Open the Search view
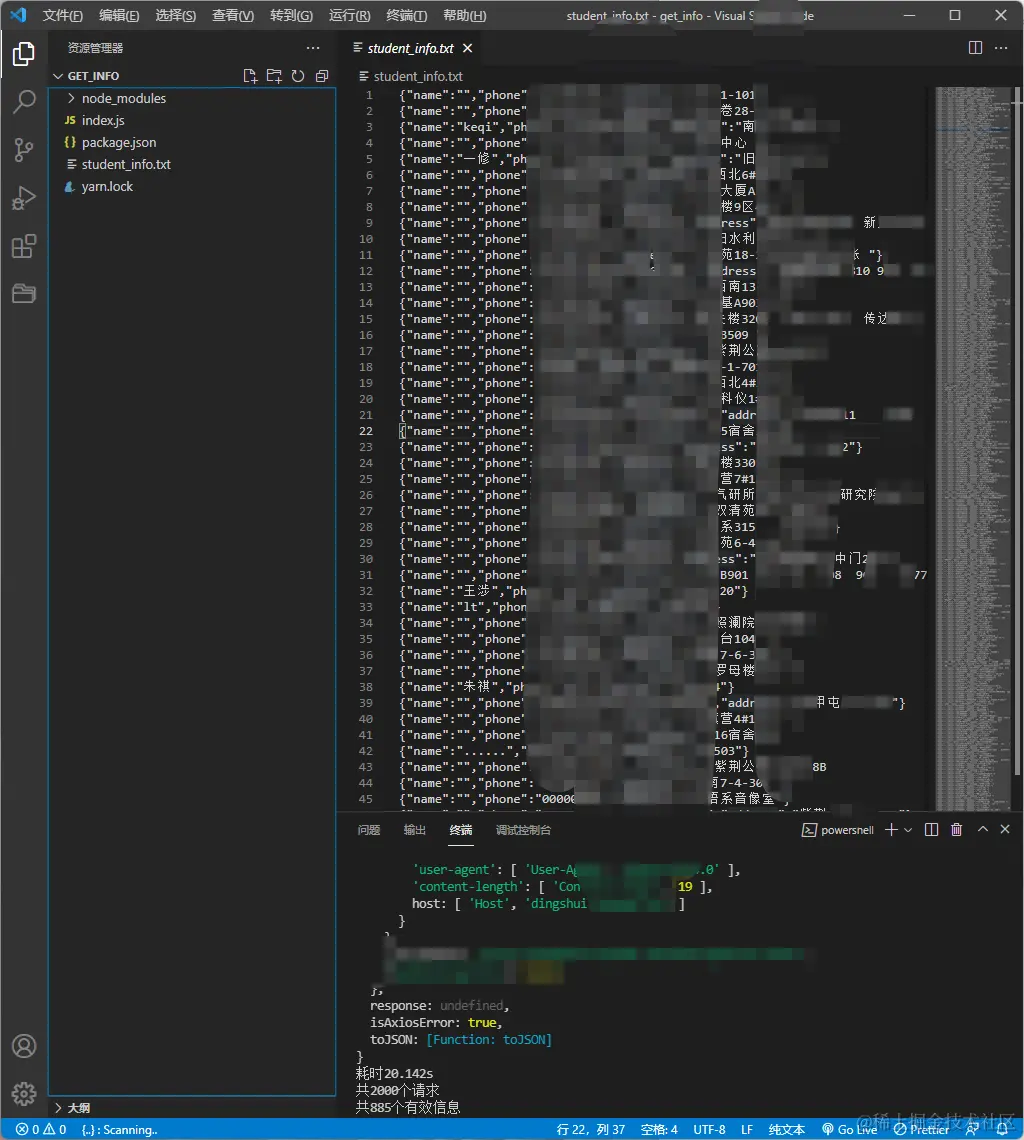The height and width of the screenshot is (1140, 1024). (23, 102)
